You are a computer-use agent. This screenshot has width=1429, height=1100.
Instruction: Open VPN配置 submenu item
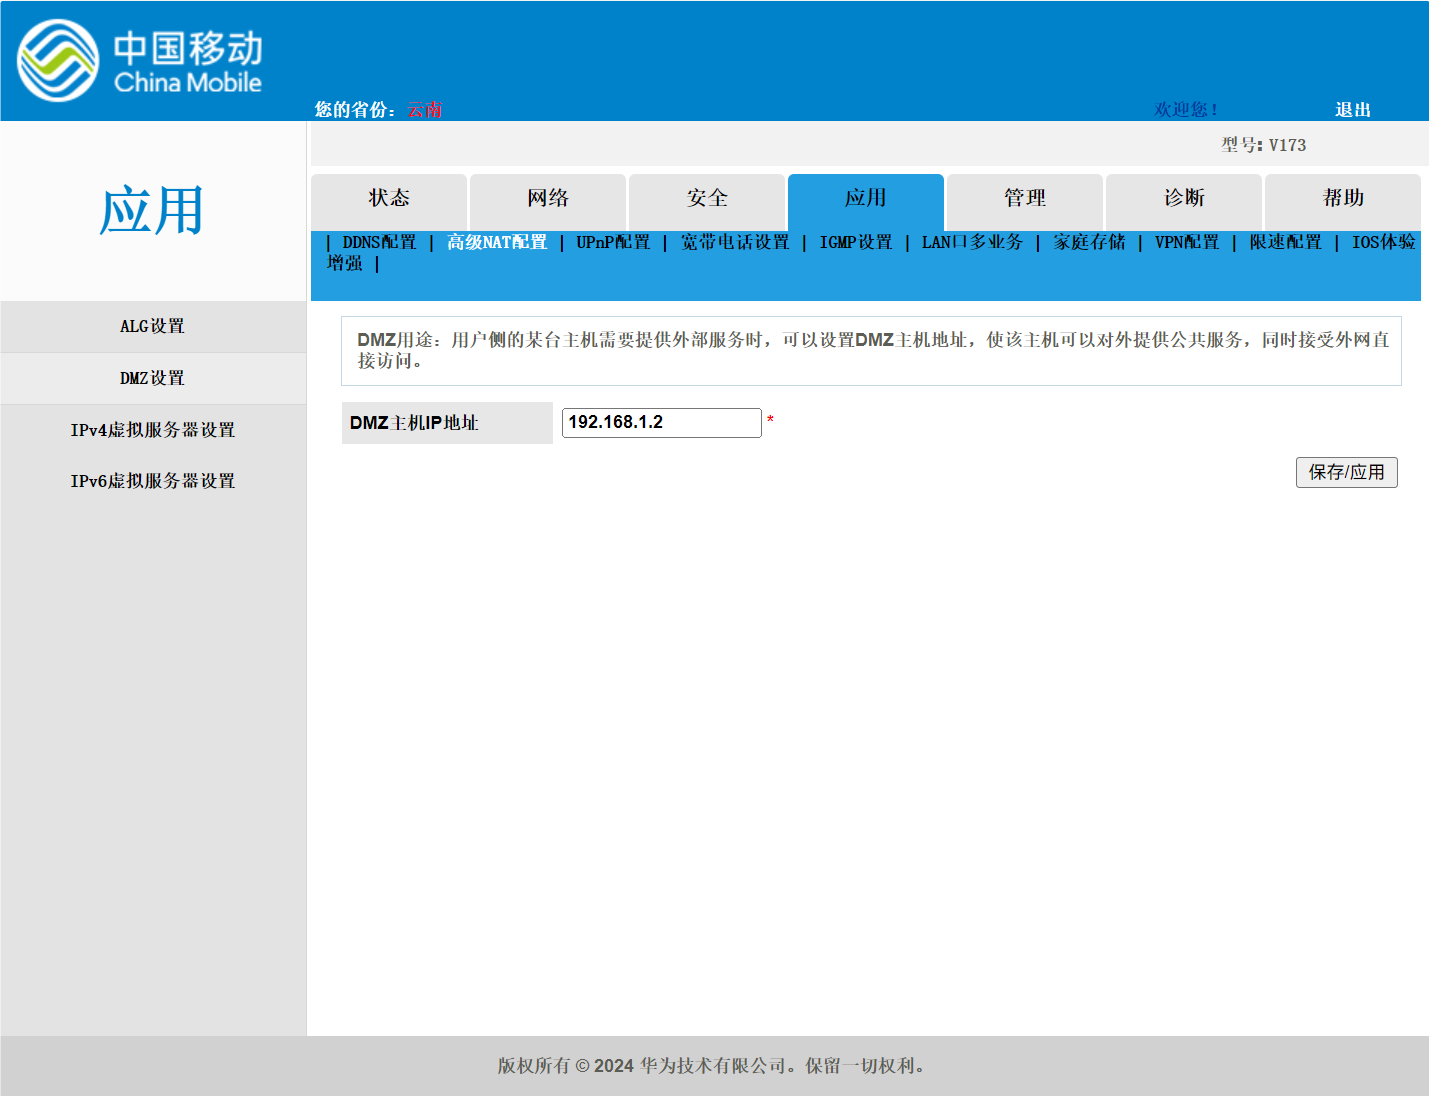[1187, 242]
